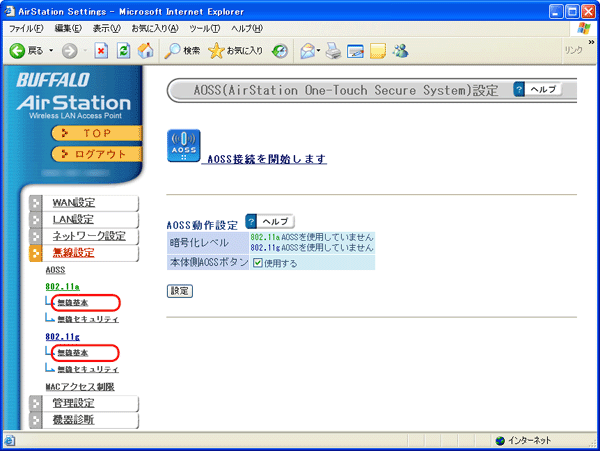The width and height of the screenshot is (600, 451).
Task: Open the ファイル(F) menu
Action: (26, 29)
